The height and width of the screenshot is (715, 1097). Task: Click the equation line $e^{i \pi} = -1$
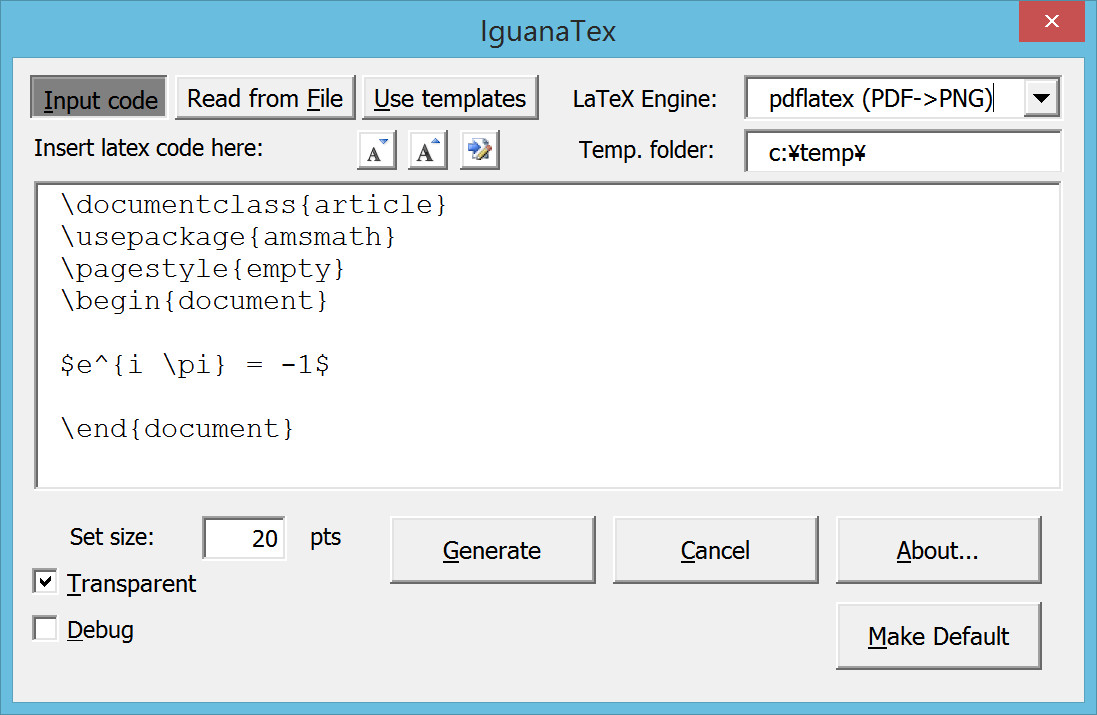pos(195,364)
